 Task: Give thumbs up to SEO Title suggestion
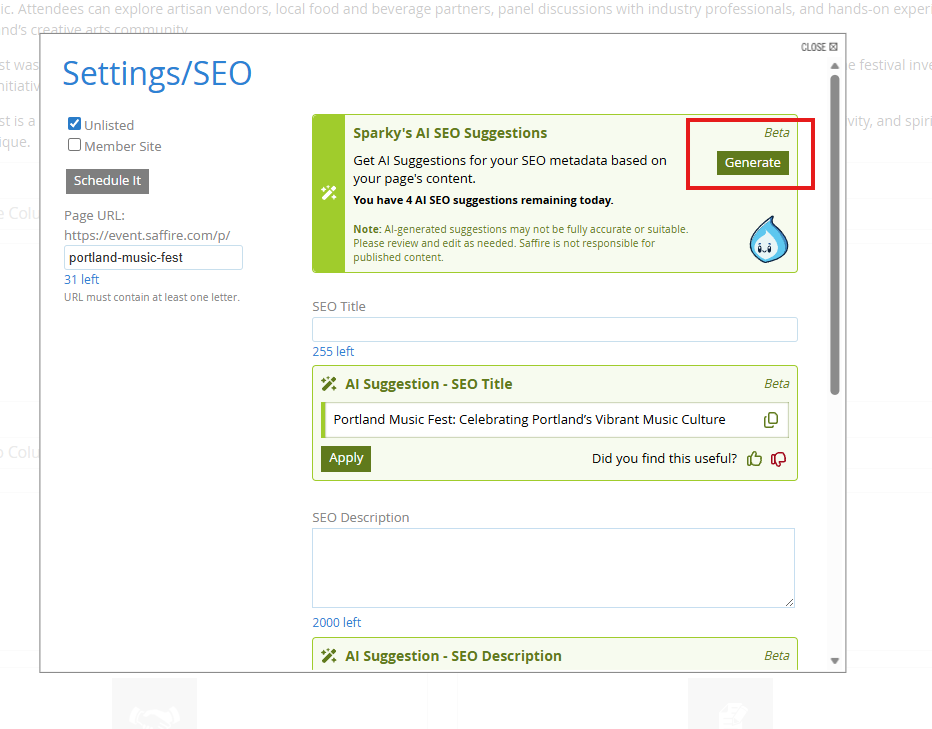[x=754, y=458]
